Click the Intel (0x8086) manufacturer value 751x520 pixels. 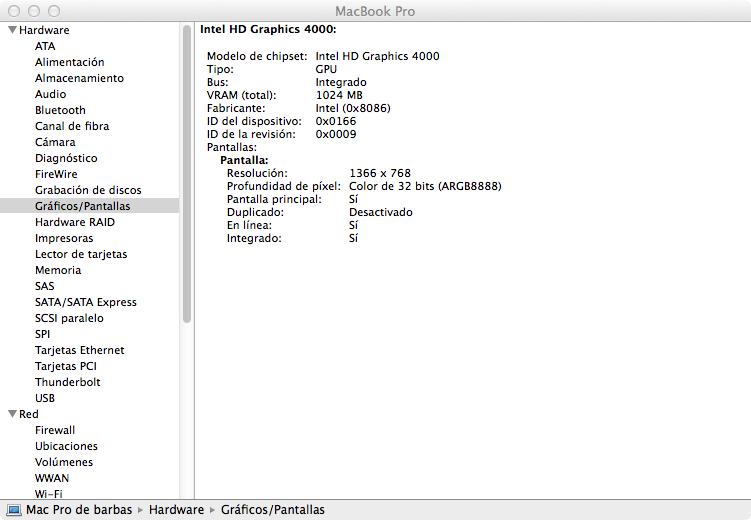353,108
